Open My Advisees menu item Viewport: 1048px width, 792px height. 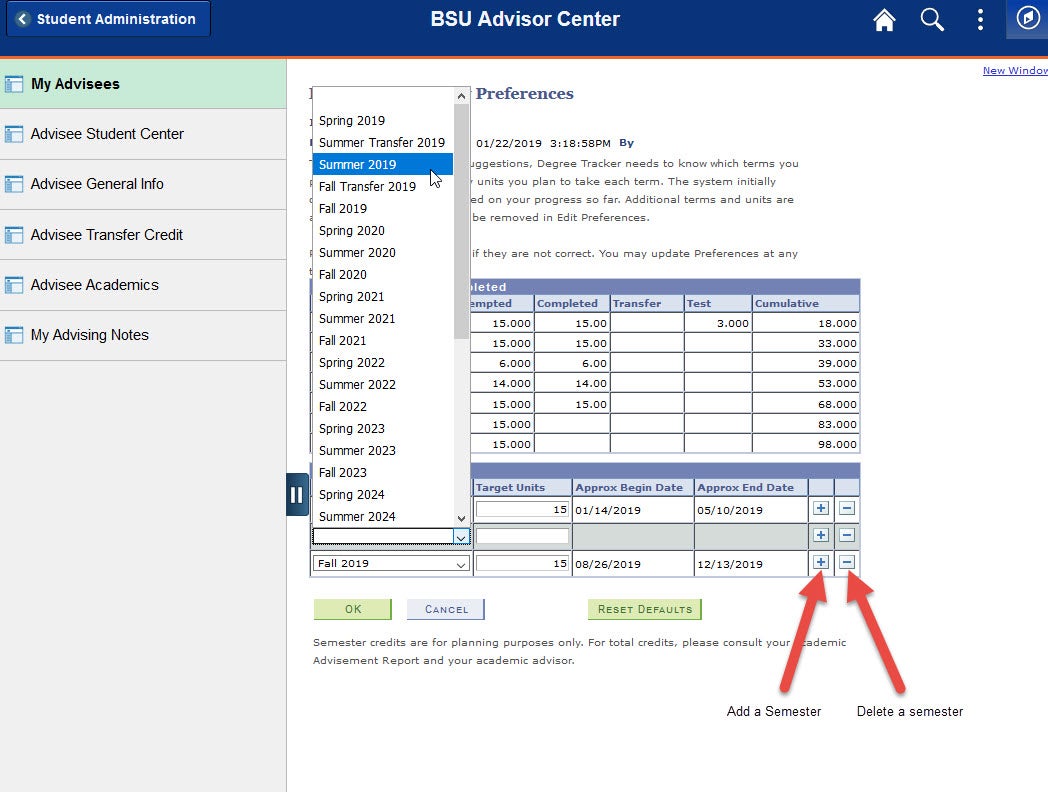click(x=143, y=84)
